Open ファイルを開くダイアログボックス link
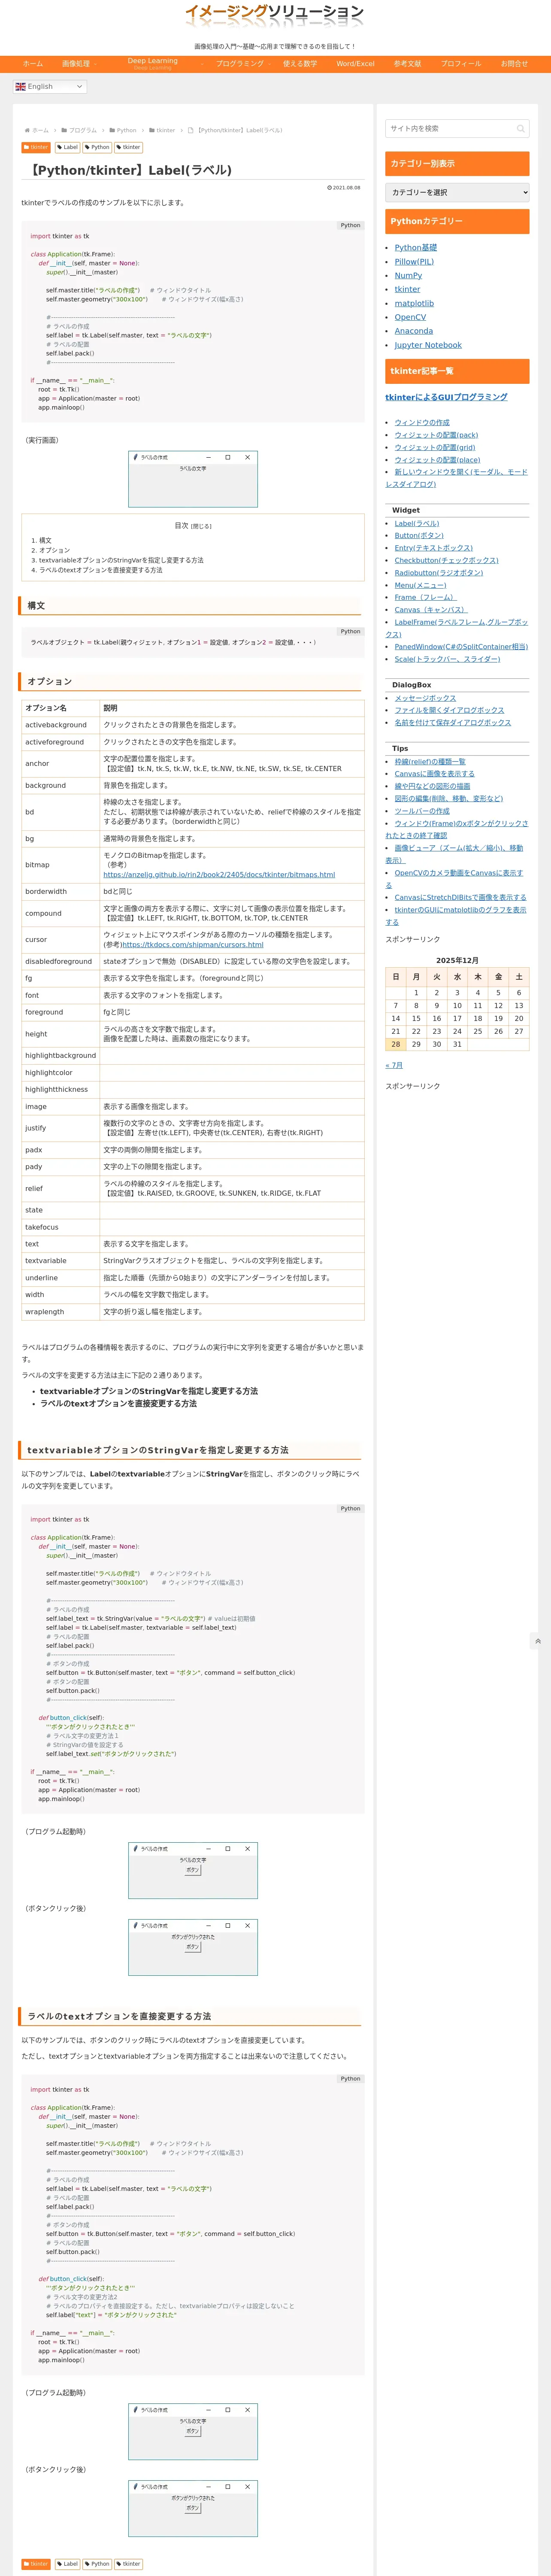The image size is (551, 2576). coord(449,710)
